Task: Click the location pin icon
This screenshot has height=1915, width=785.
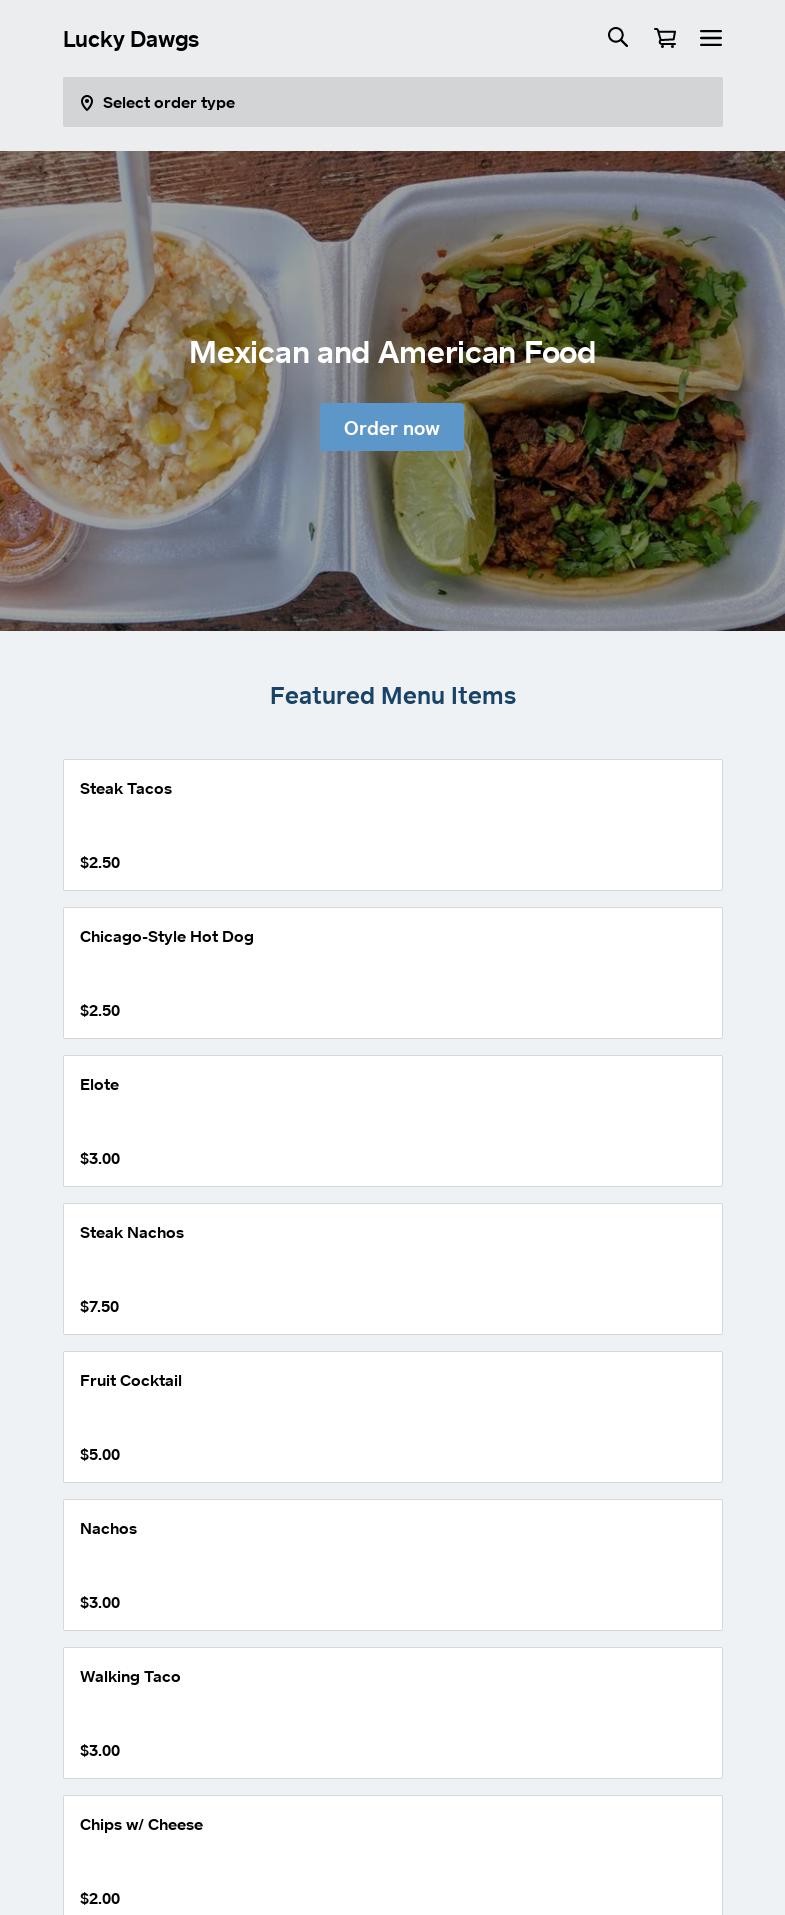Action: (x=87, y=103)
